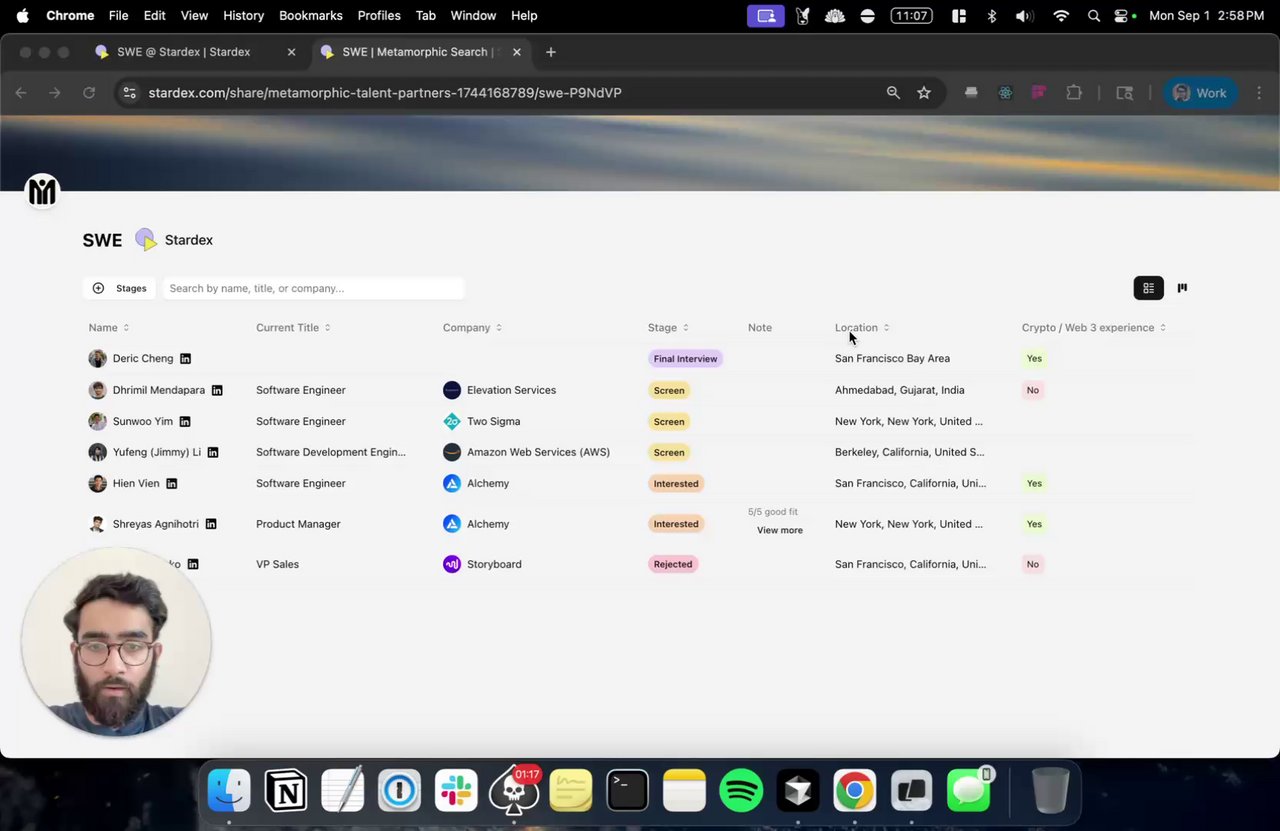Reload the Stardex page

(89, 93)
